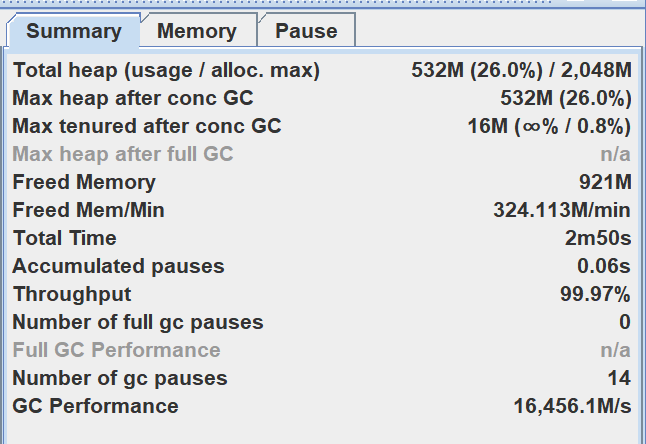Switch to the Memory tab

point(197,31)
